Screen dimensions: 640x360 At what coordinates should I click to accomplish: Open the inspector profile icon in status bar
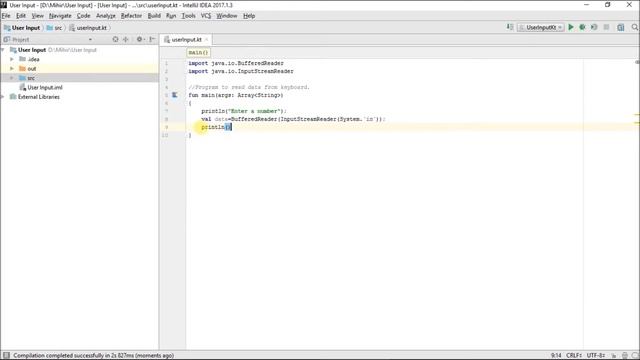tap(624, 356)
